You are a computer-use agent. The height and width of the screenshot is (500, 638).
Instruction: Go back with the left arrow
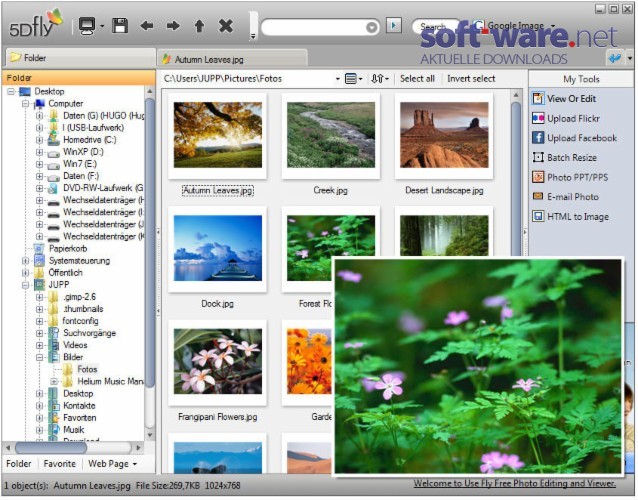click(x=147, y=26)
